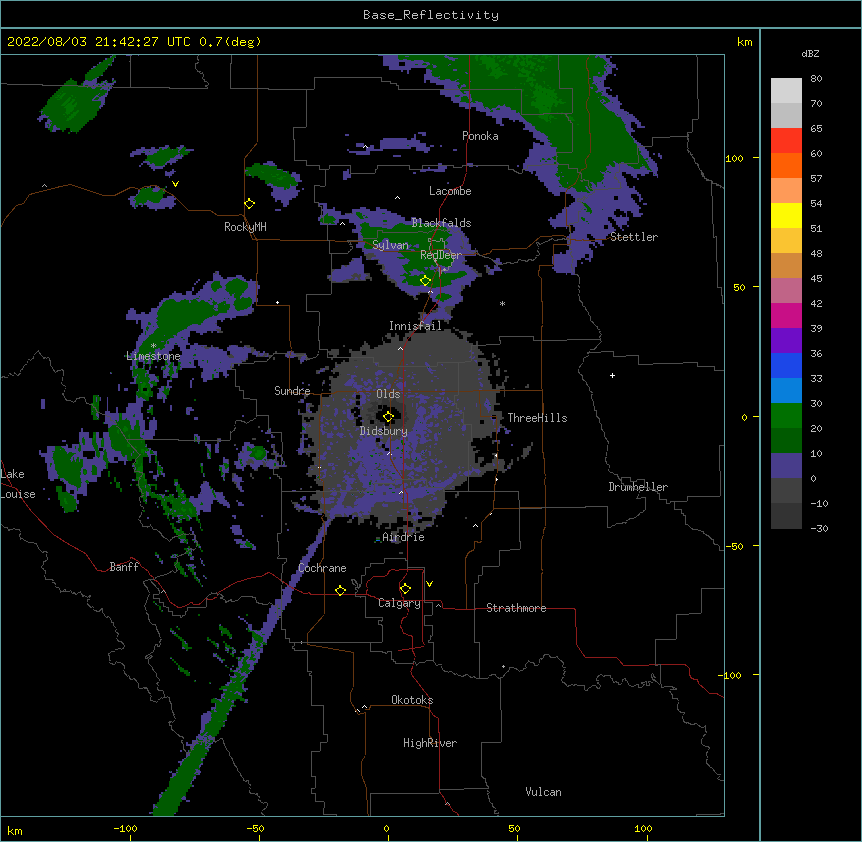Click the Sundre town label
Image resolution: width=862 pixels, height=842 pixels.
292,391
